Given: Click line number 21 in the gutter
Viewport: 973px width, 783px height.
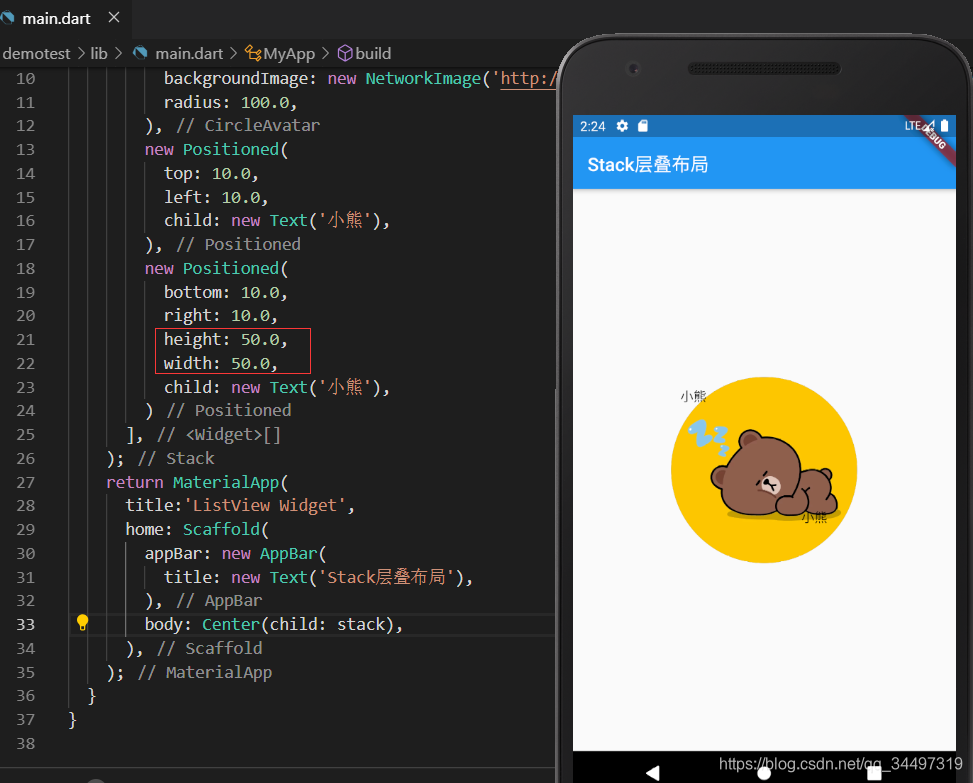Looking at the screenshot, I should pos(25,340).
